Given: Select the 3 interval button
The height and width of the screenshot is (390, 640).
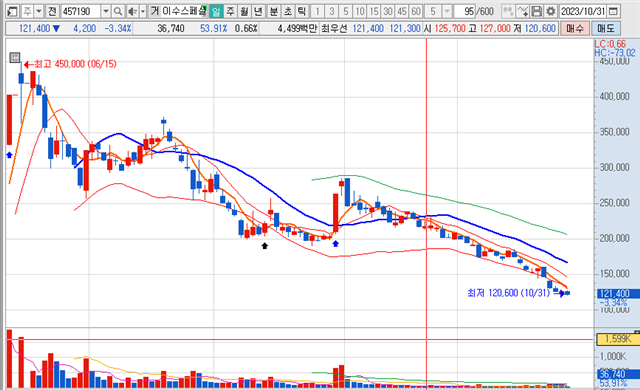Looking at the screenshot, I should coord(331,11).
